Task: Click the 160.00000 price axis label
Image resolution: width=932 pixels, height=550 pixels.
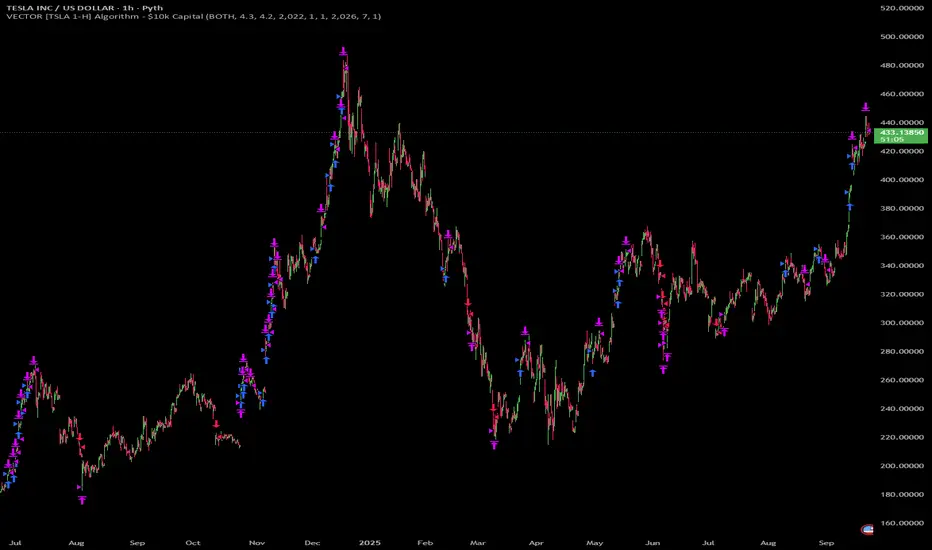Action: (902, 523)
